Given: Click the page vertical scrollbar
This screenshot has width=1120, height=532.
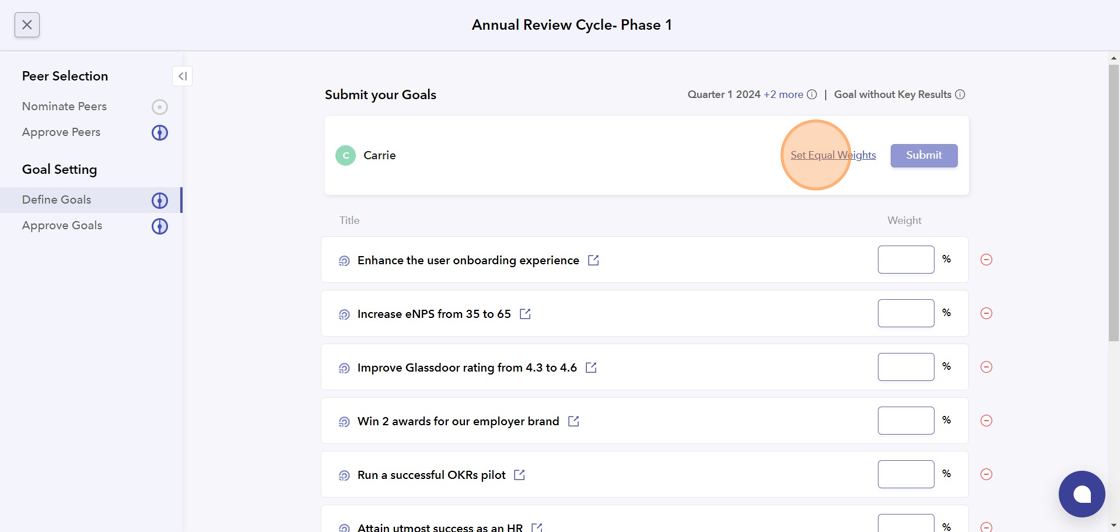Looking at the screenshot, I should click(1113, 200).
